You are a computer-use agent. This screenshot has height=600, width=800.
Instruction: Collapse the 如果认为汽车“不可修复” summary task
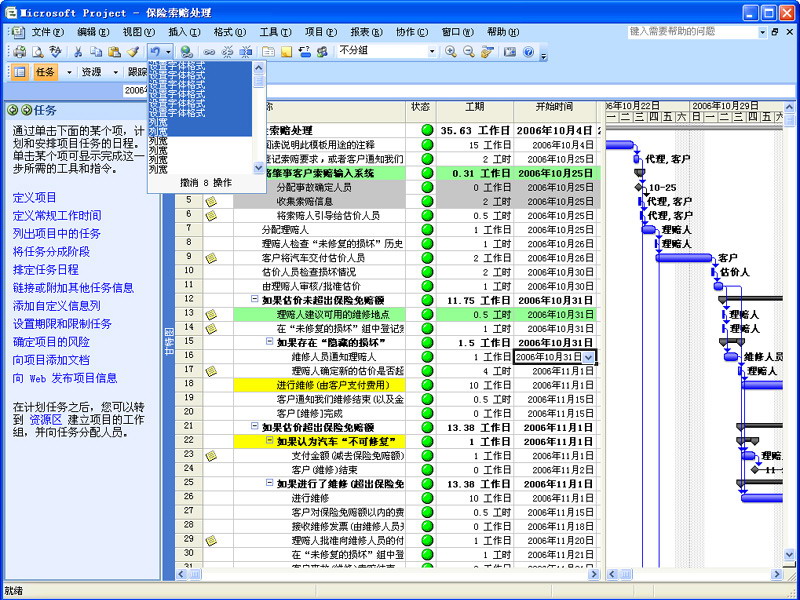tap(269, 441)
